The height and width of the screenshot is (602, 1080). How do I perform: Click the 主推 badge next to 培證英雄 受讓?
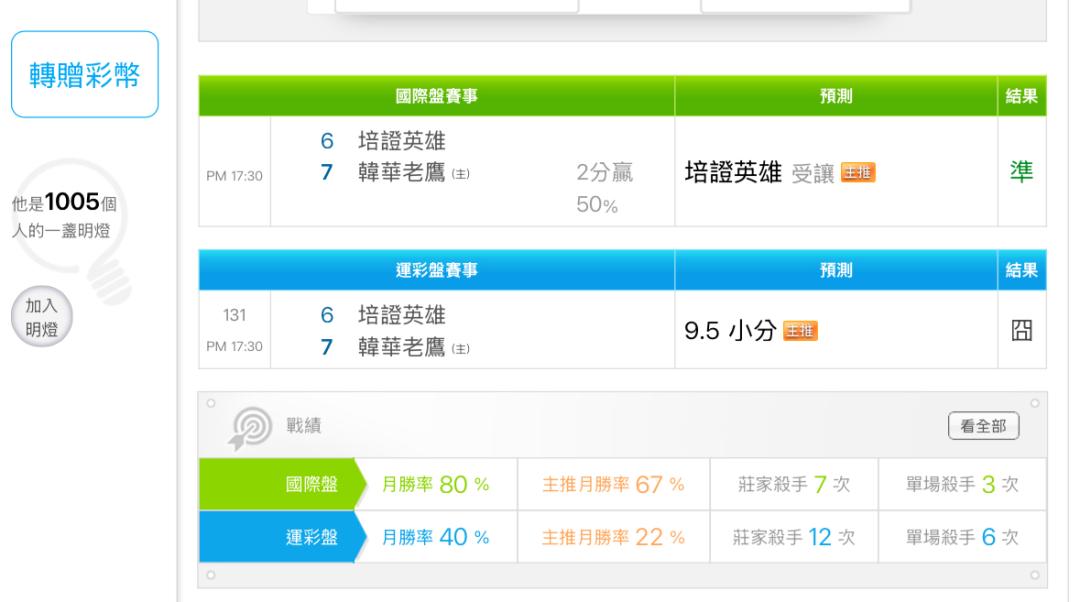point(858,173)
